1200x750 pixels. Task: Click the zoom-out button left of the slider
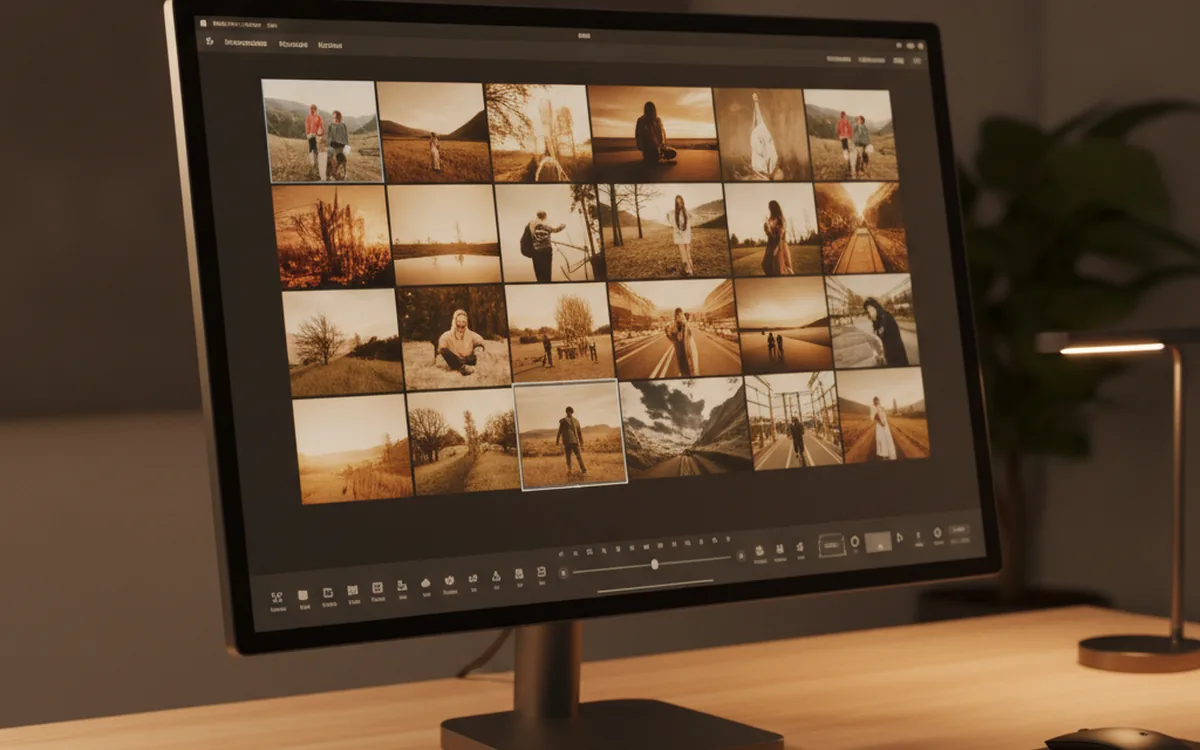coord(564,572)
